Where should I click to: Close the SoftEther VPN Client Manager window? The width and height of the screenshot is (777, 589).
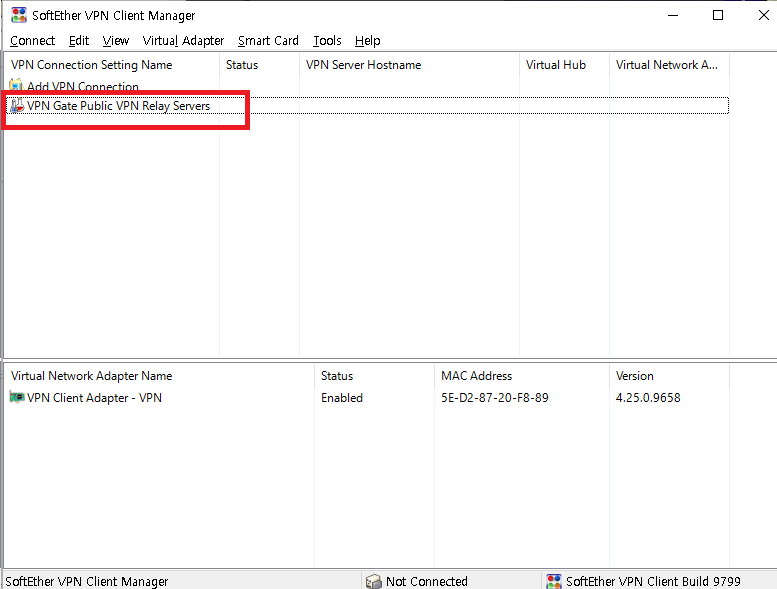(763, 15)
